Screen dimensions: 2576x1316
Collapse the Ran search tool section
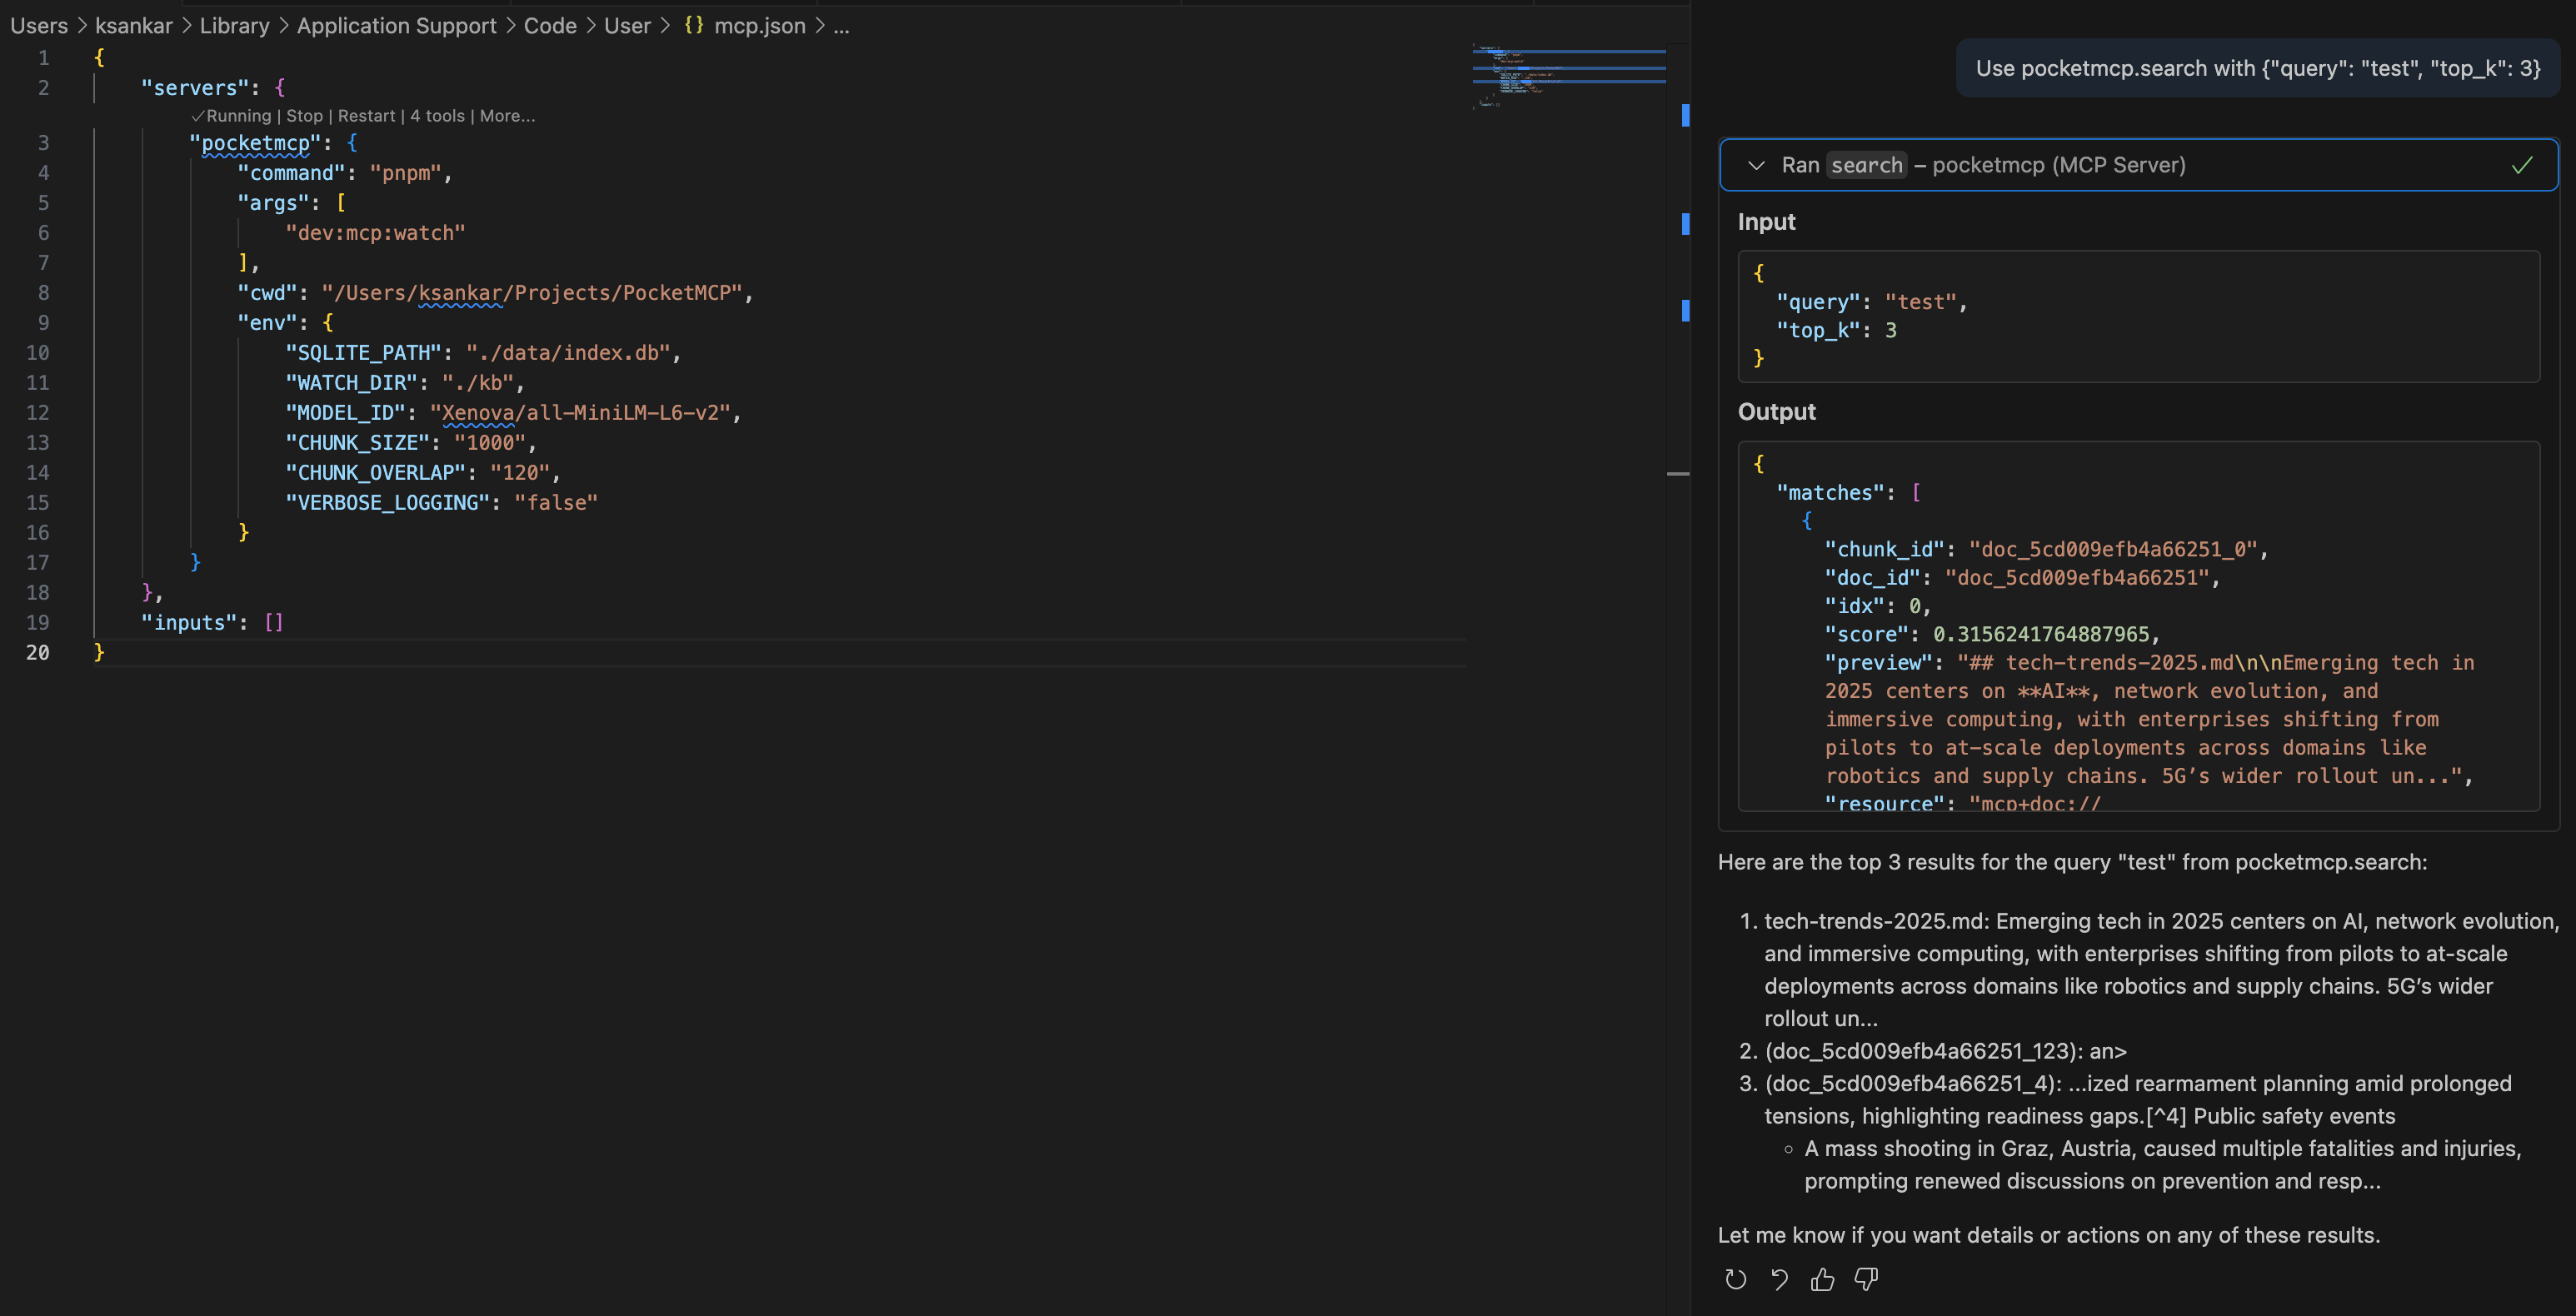1756,165
